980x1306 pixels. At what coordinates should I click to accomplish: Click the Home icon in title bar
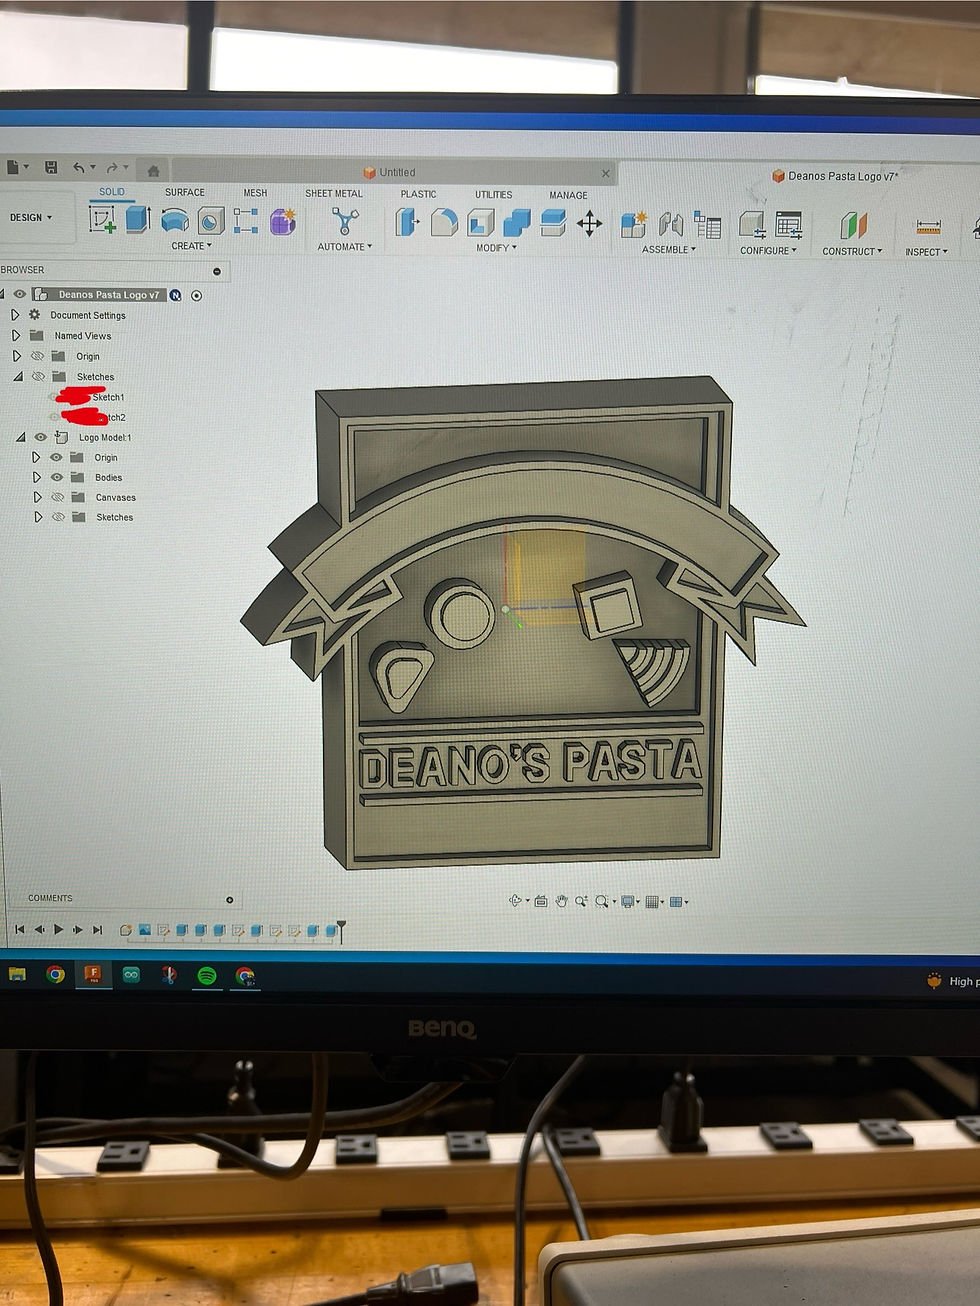153,170
